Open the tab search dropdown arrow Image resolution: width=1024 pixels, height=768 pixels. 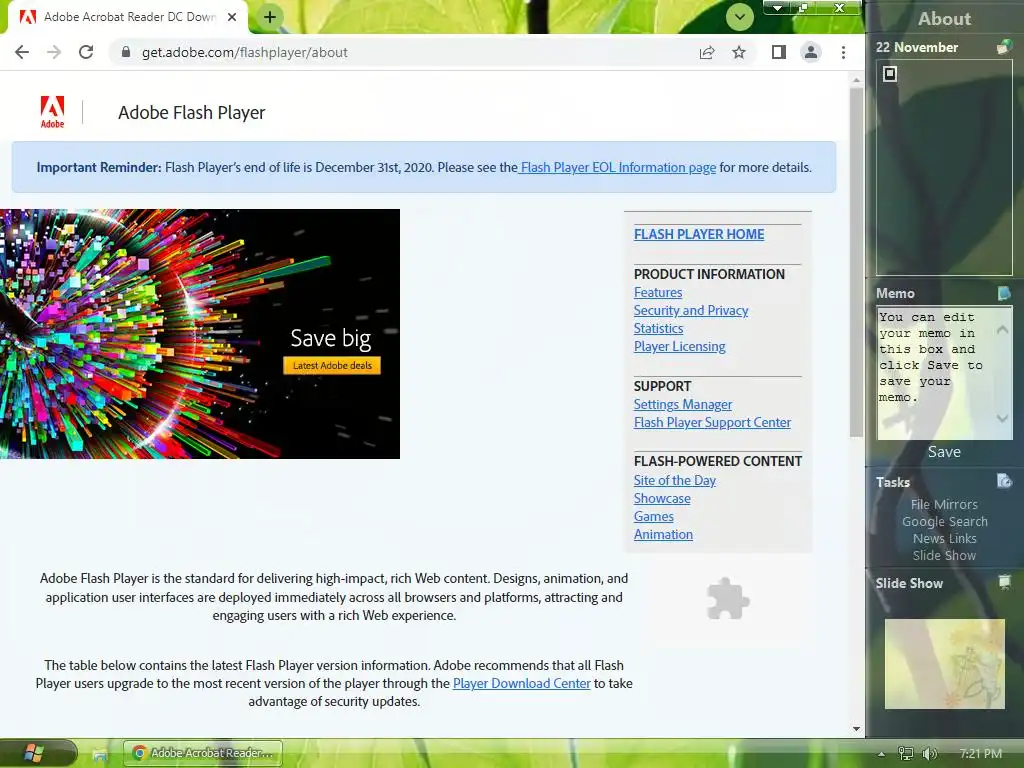tap(739, 17)
